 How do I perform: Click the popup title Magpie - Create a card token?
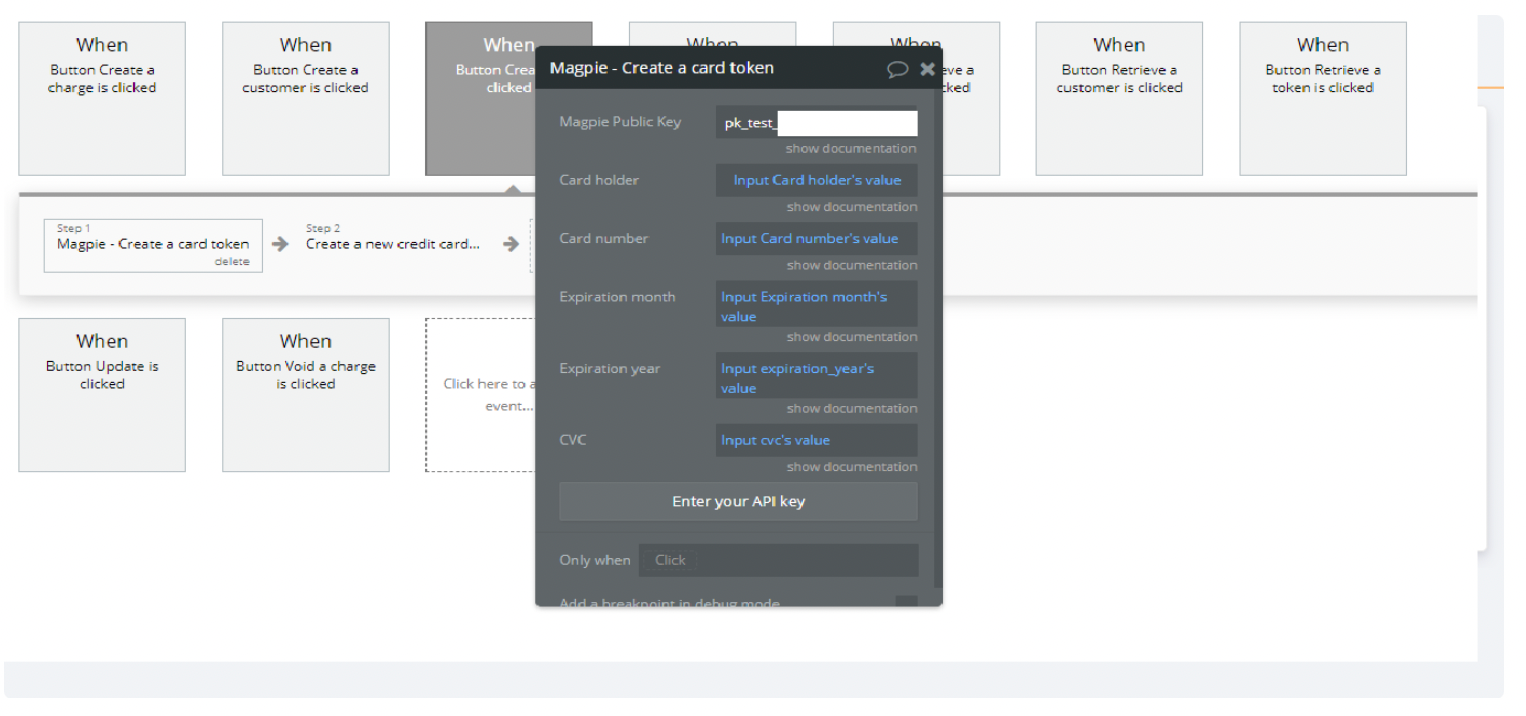662,69
